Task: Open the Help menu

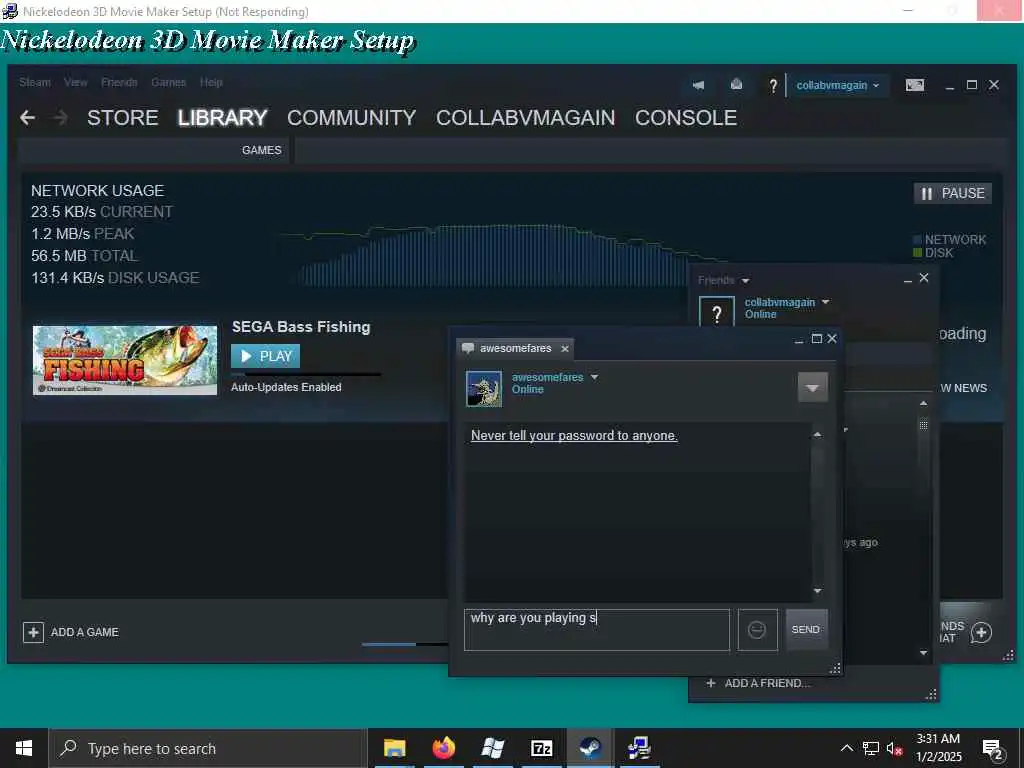Action: (x=211, y=82)
